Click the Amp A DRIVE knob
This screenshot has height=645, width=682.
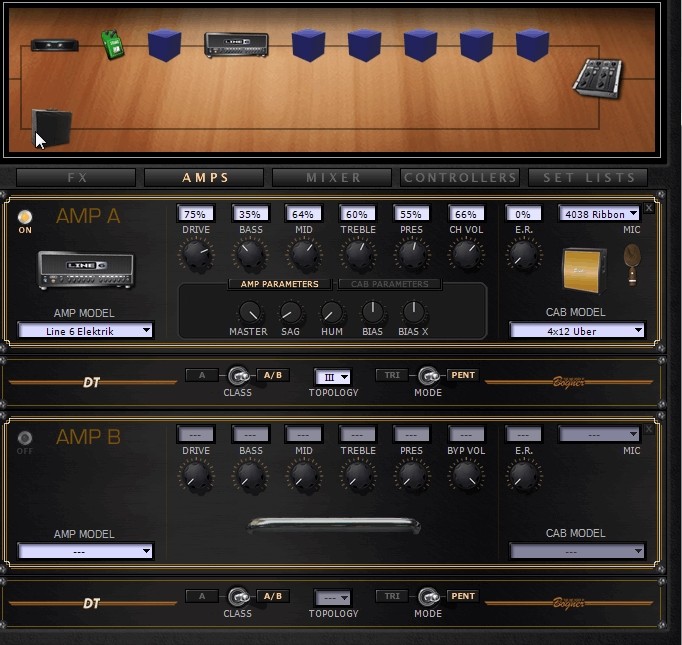pyautogui.click(x=196, y=255)
